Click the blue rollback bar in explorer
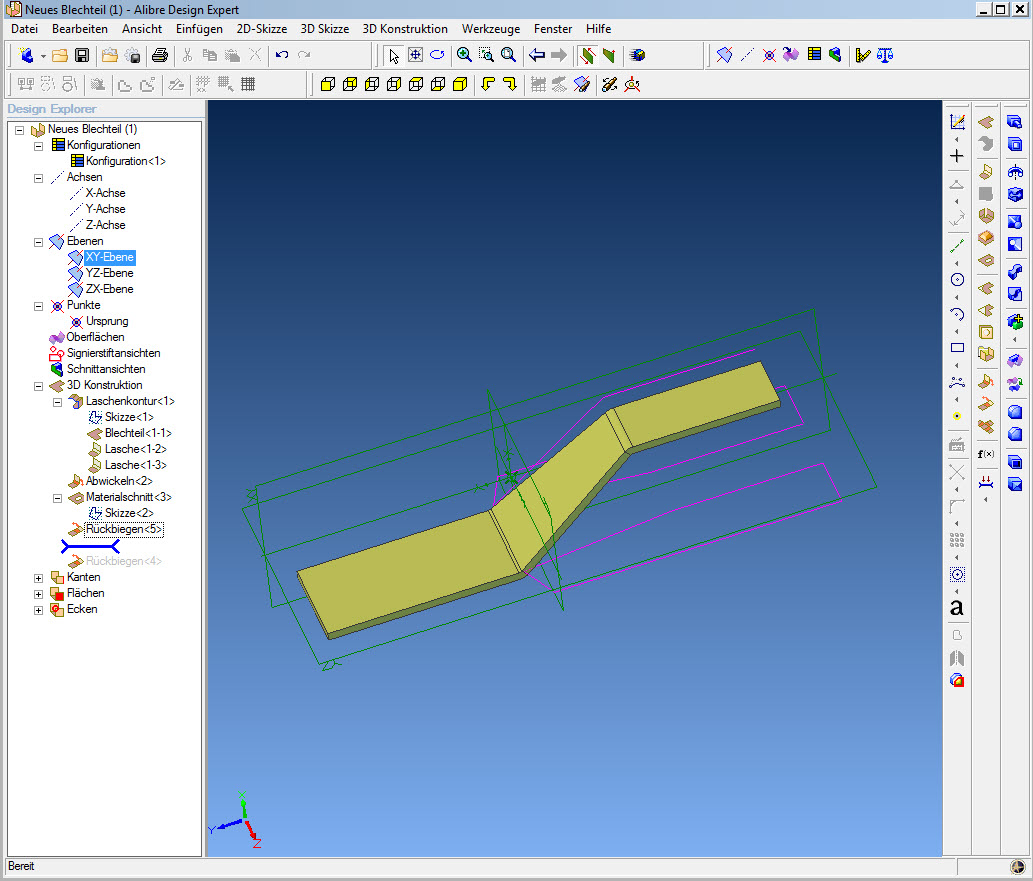The width and height of the screenshot is (1033, 881). pyautogui.click(x=90, y=546)
